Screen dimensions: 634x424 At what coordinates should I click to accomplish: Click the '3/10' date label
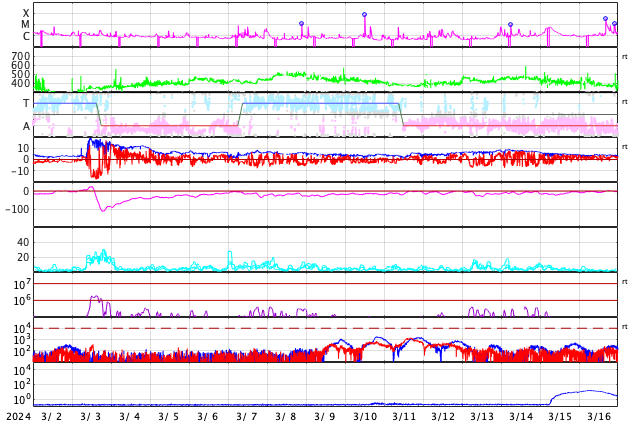point(365,417)
